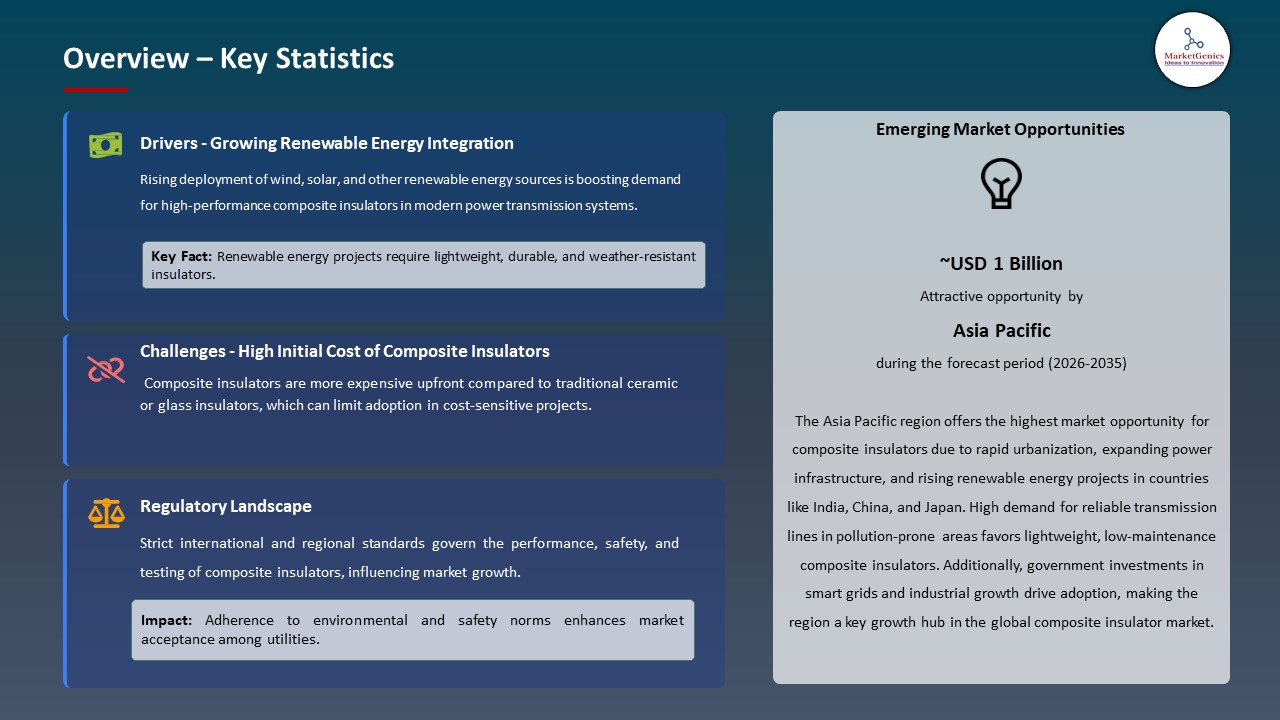Open the Key Fact highlighted box
Screen dimensions: 1280x720
point(423,264)
